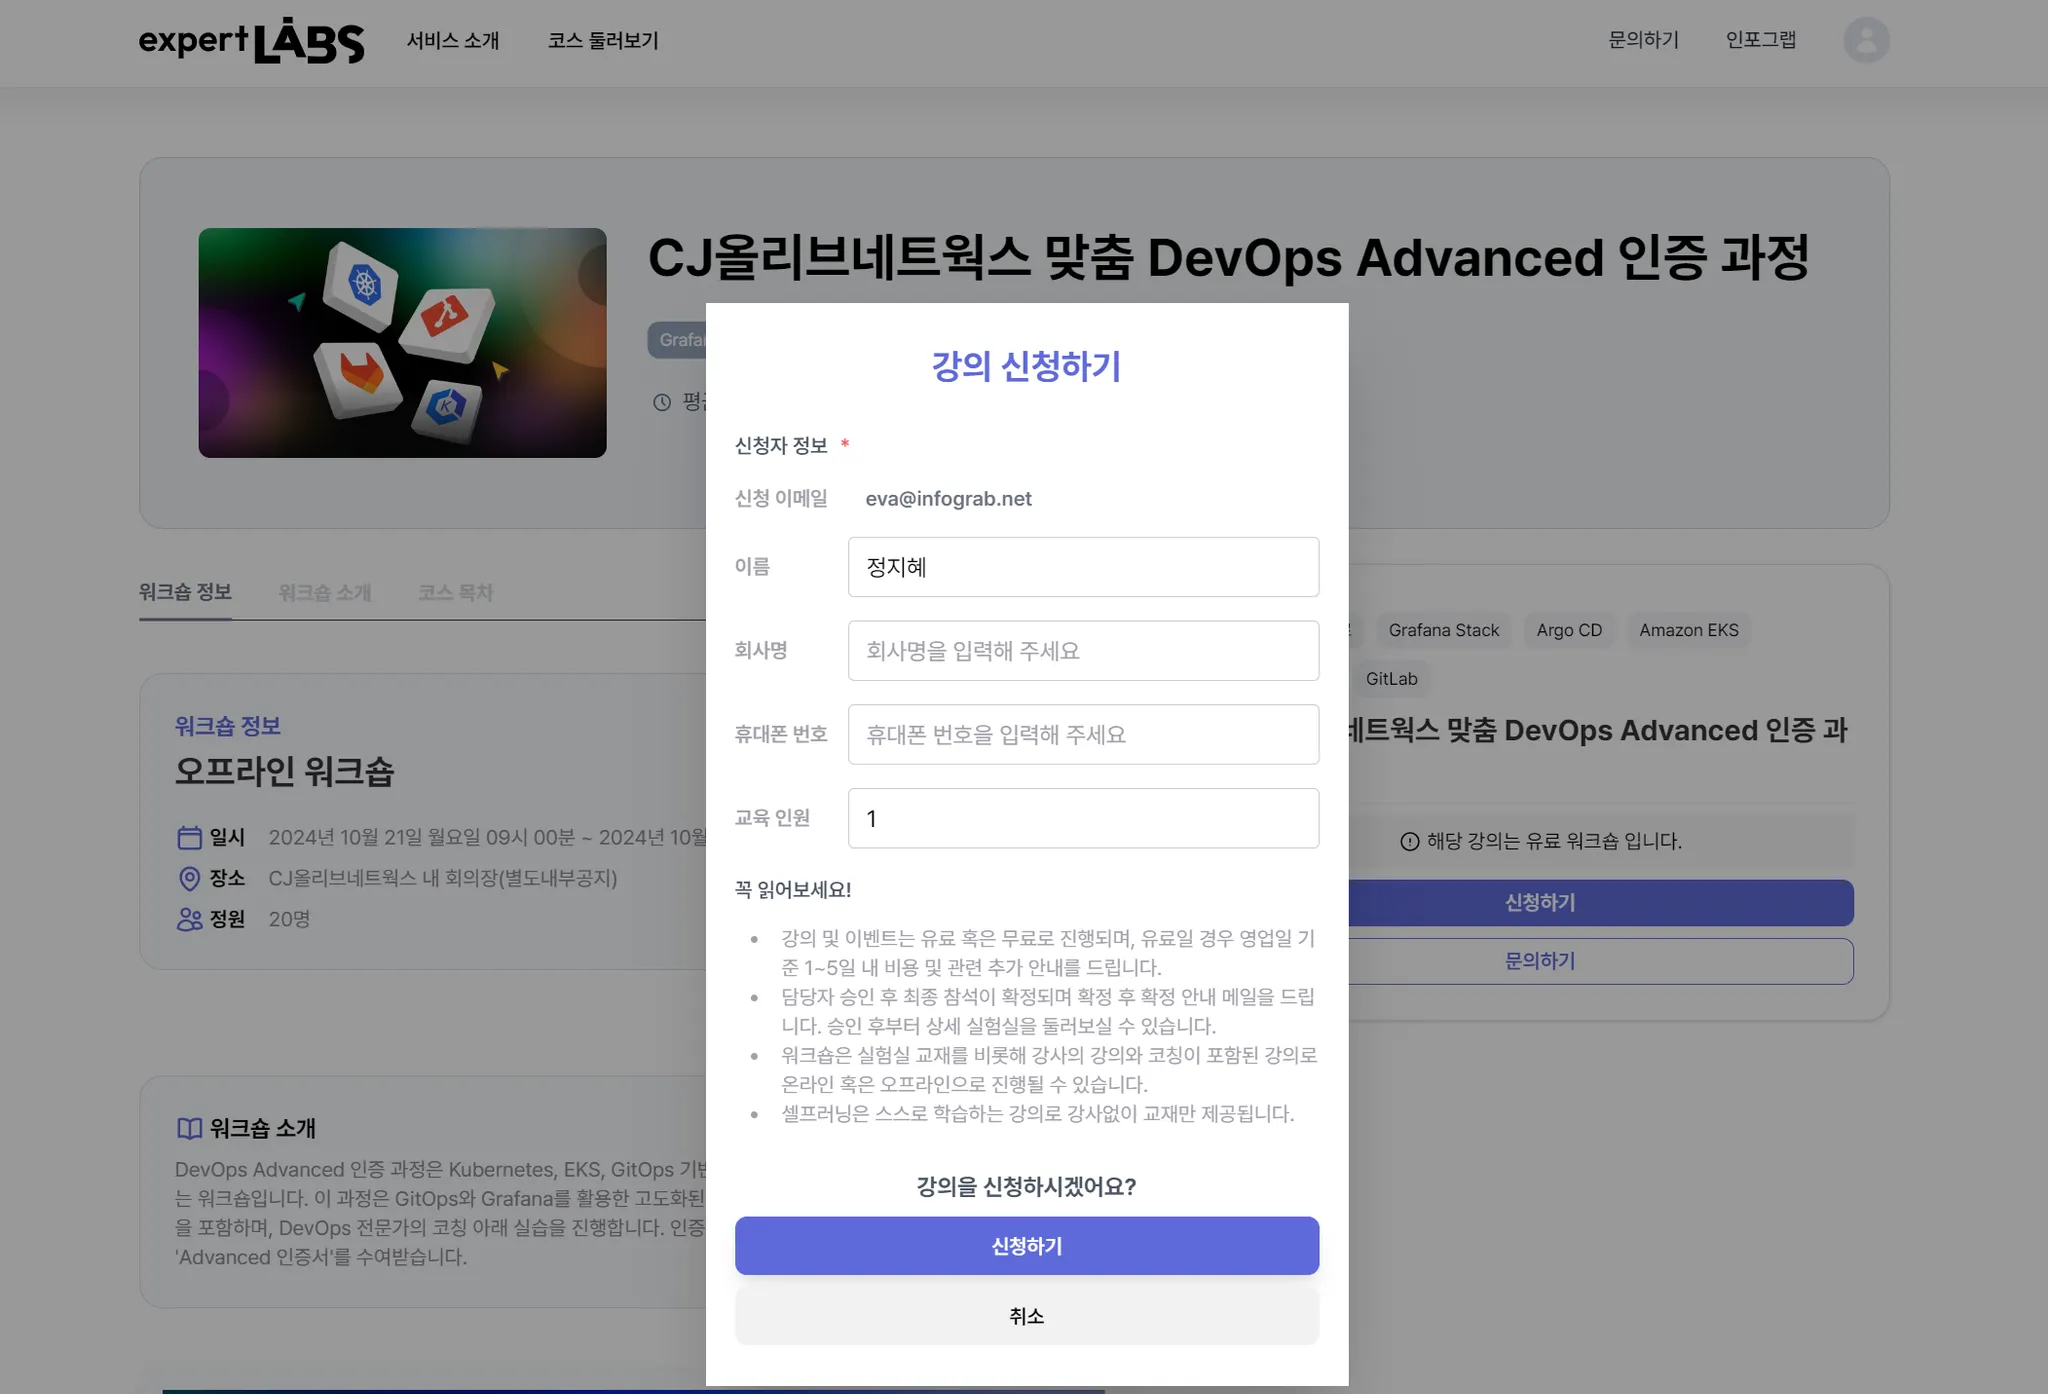Click the book icon beside 워크숍 소개
This screenshot has width=2048, height=1394.
(189, 1128)
